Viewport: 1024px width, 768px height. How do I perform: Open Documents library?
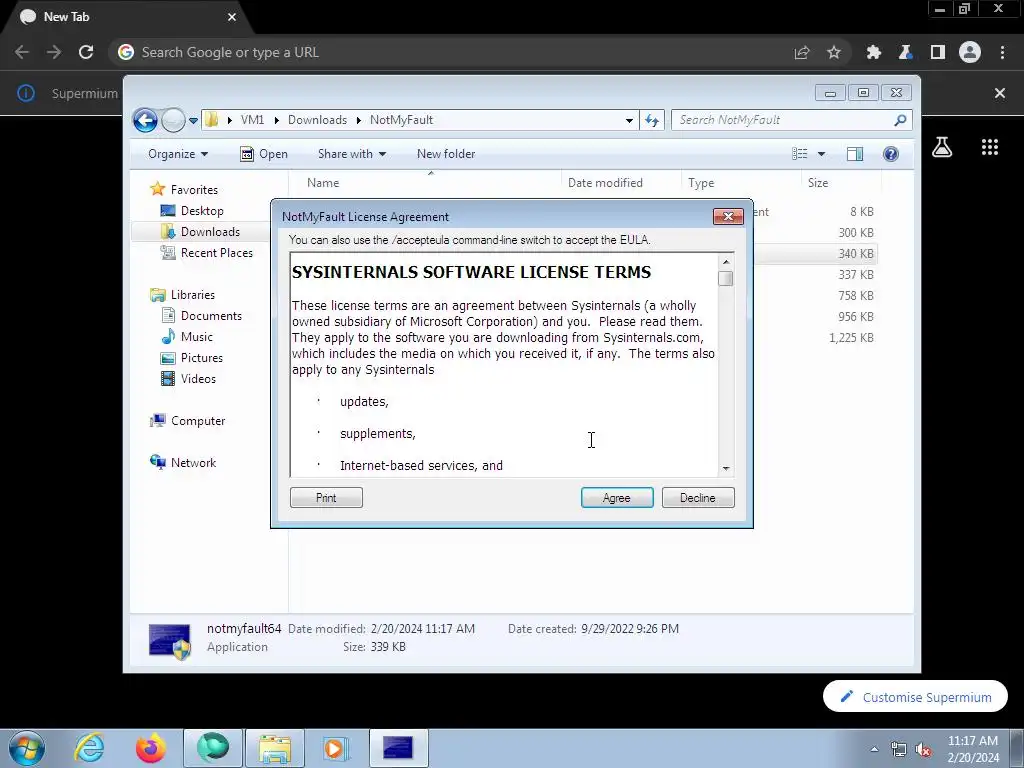click(x=211, y=316)
